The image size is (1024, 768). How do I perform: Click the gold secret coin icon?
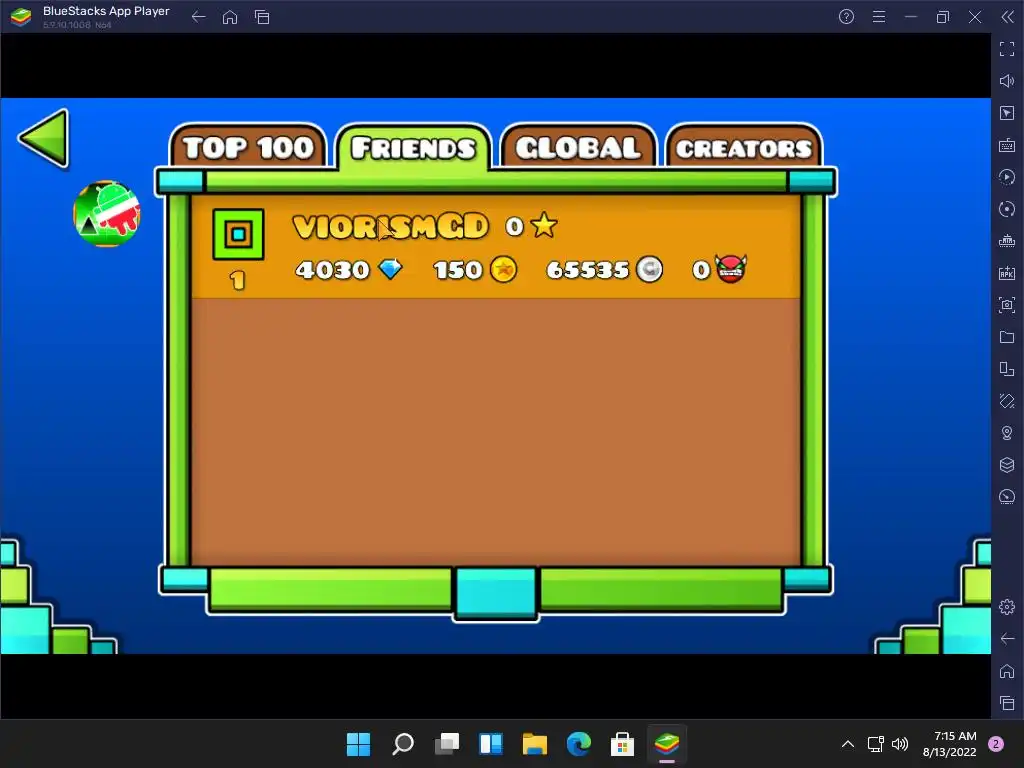tap(504, 269)
